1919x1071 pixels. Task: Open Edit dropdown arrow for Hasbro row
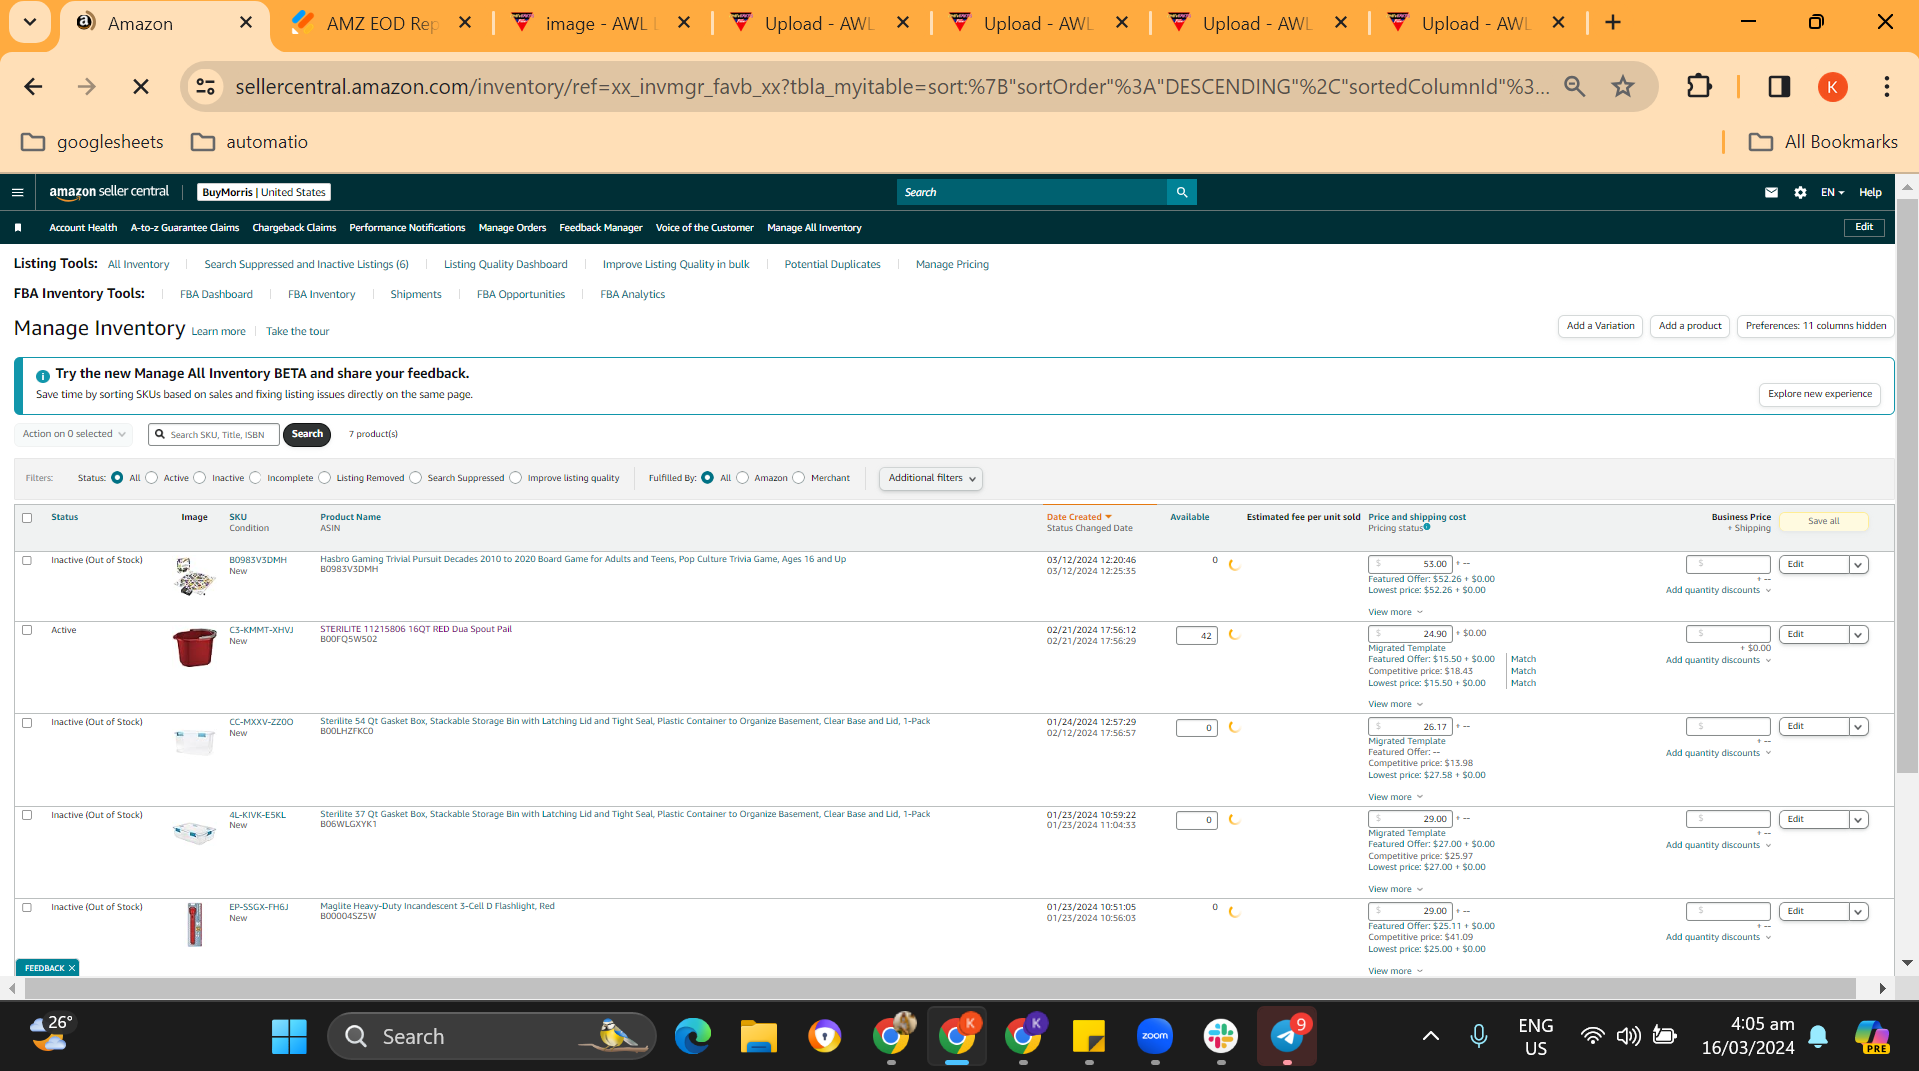1858,565
